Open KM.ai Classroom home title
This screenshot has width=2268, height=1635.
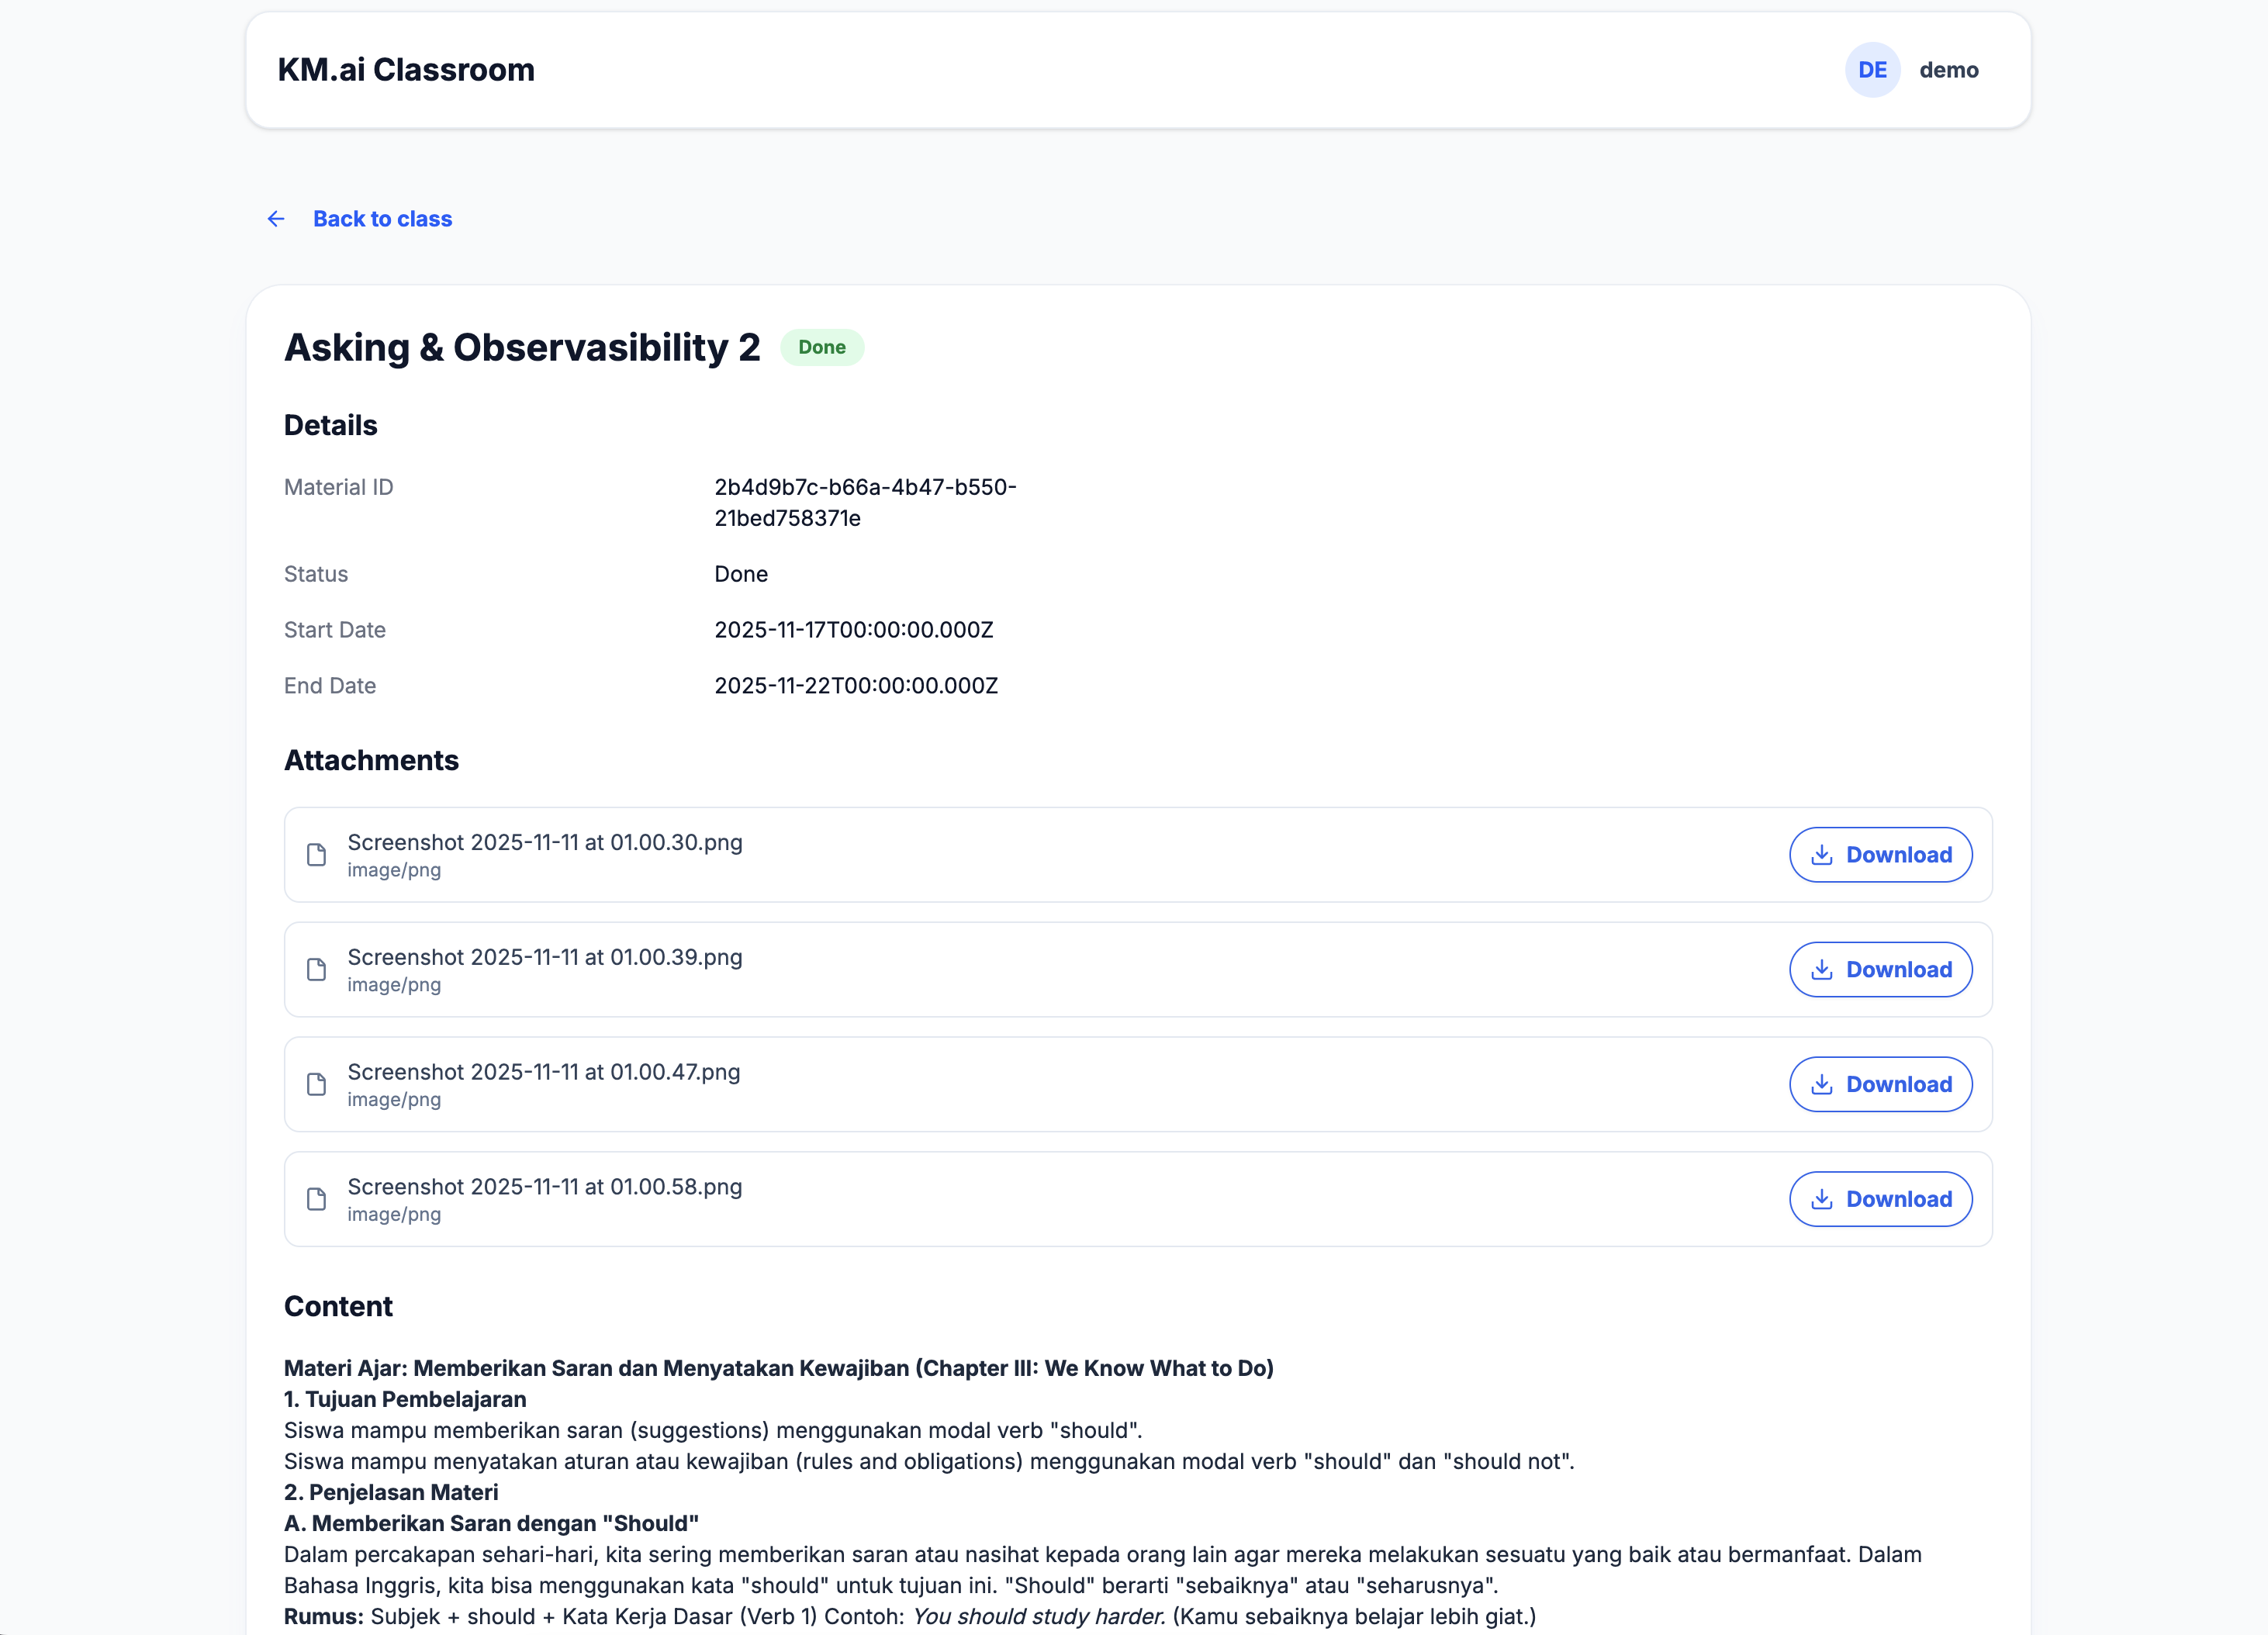tap(406, 70)
